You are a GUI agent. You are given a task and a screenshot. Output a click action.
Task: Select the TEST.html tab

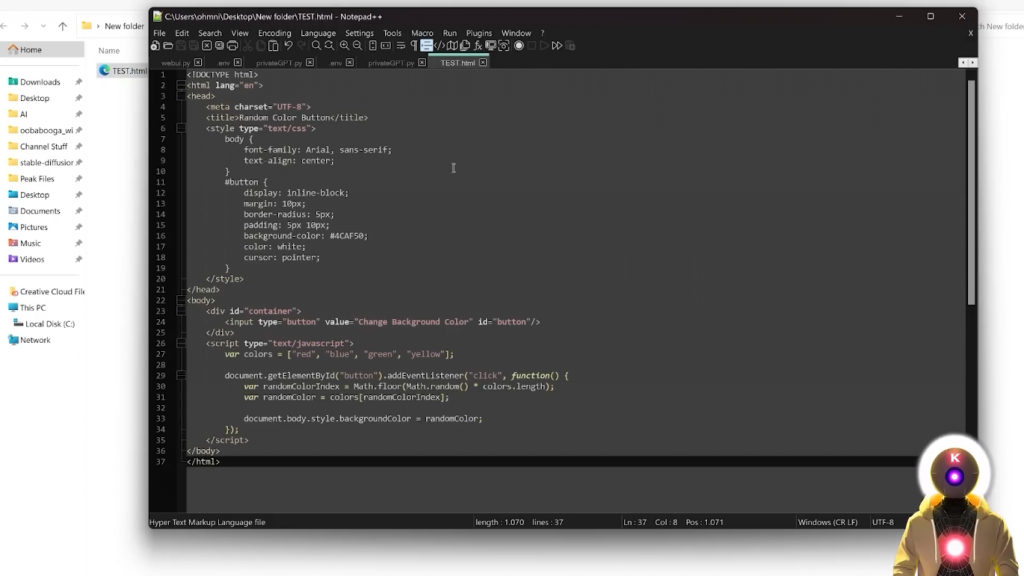(x=457, y=63)
